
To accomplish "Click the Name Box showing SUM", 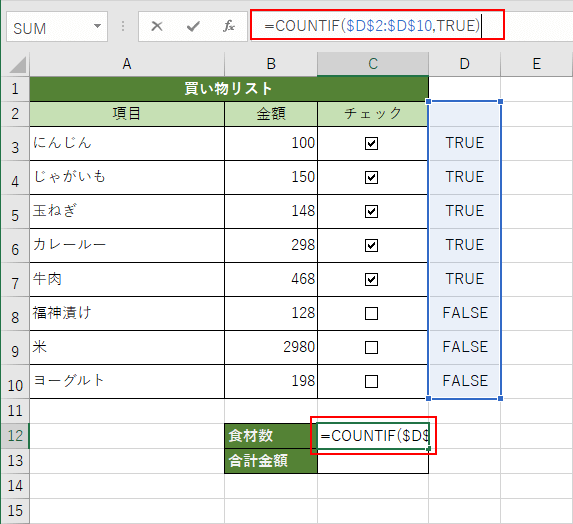I will coord(57,27).
